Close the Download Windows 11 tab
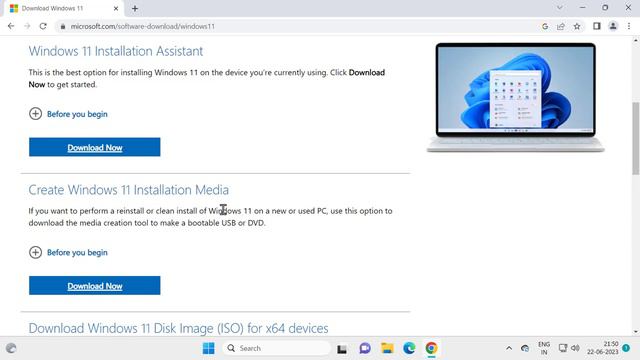The height and width of the screenshot is (360, 640). pos(116,8)
